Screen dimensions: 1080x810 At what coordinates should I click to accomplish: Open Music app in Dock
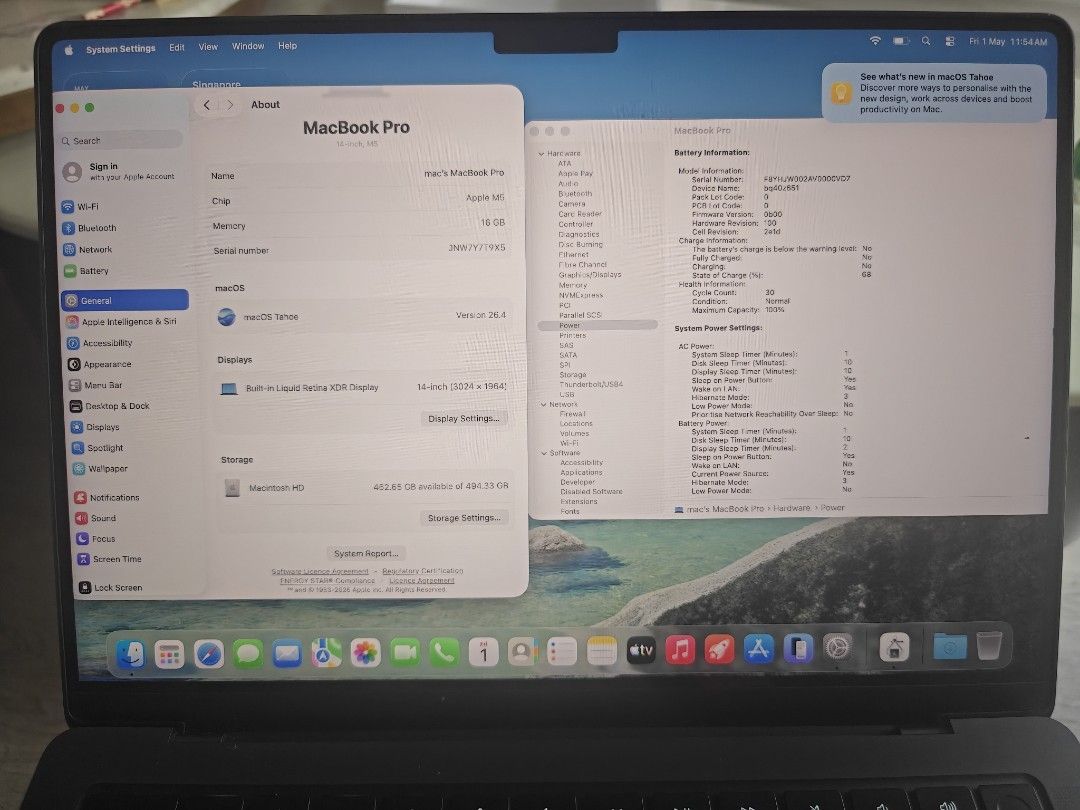click(x=680, y=650)
